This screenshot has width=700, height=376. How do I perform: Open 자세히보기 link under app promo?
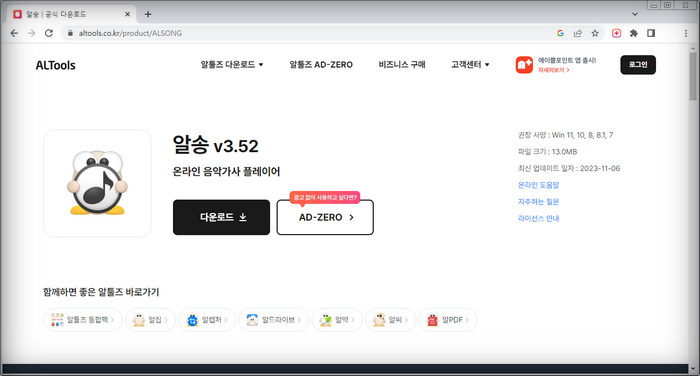click(554, 70)
